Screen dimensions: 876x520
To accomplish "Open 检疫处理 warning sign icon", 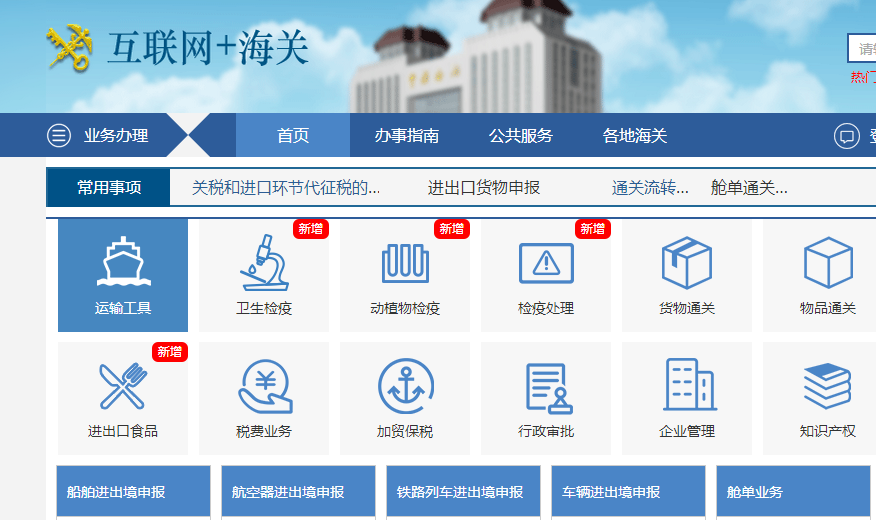I will click(x=546, y=264).
